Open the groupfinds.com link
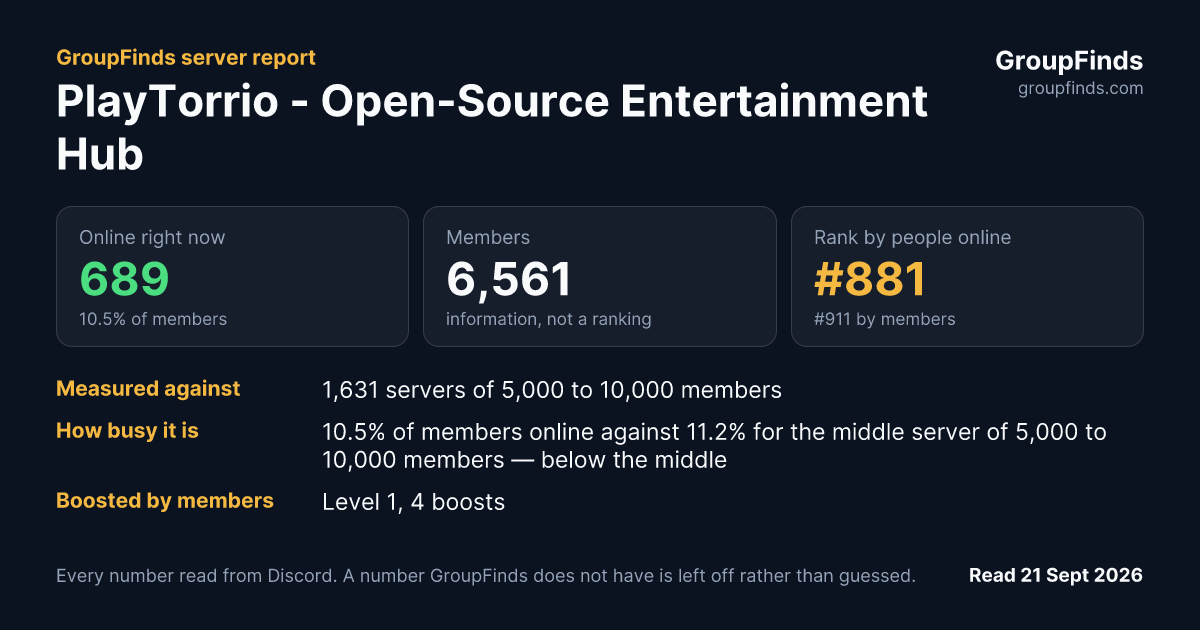The height and width of the screenshot is (630, 1200). [x=1080, y=88]
